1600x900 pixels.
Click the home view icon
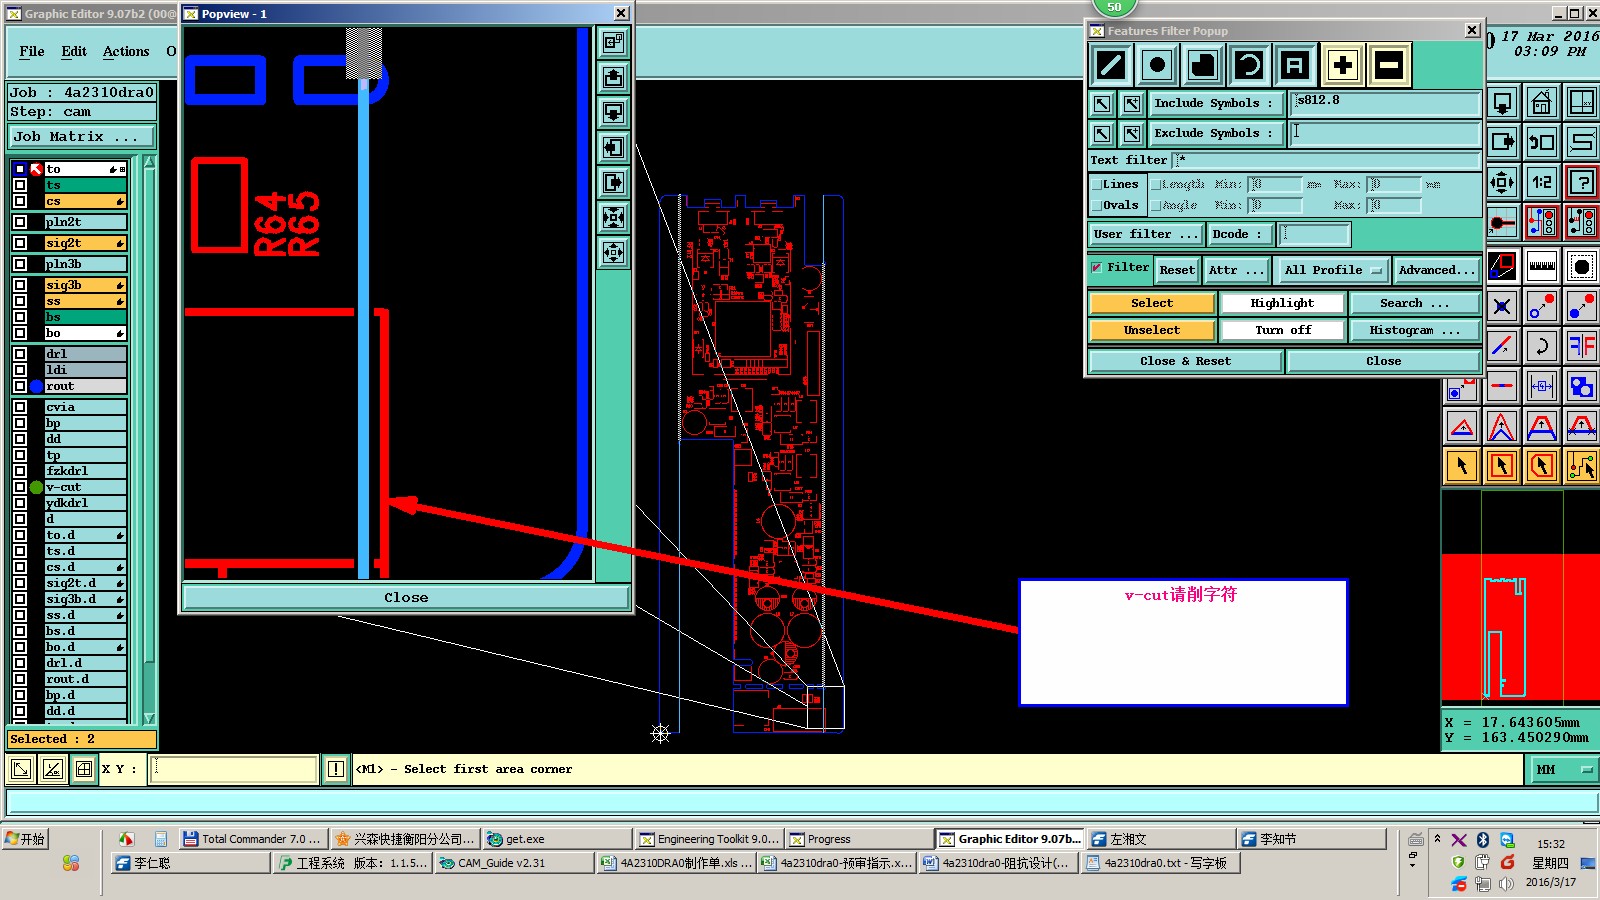(1542, 102)
